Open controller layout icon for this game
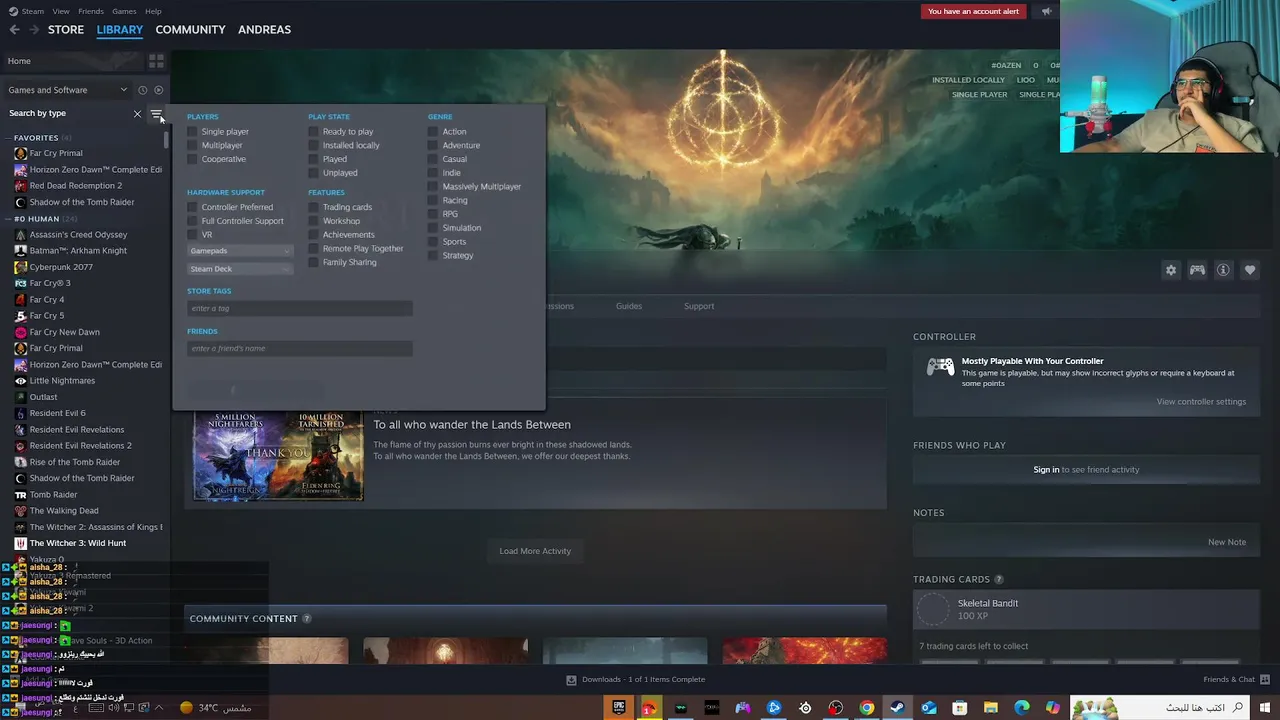1280x720 pixels. [x=1197, y=270]
